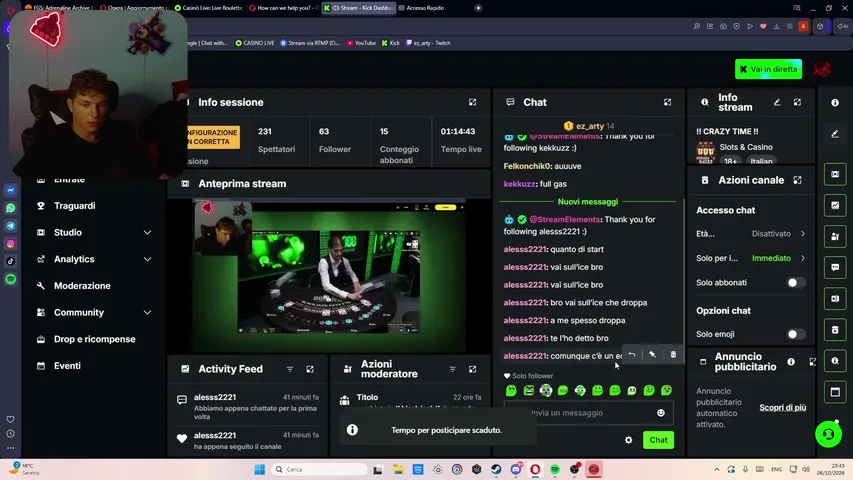Viewport: 853px width, 480px height.
Task: Expand the Azioni canale panel
Action: coord(797,180)
